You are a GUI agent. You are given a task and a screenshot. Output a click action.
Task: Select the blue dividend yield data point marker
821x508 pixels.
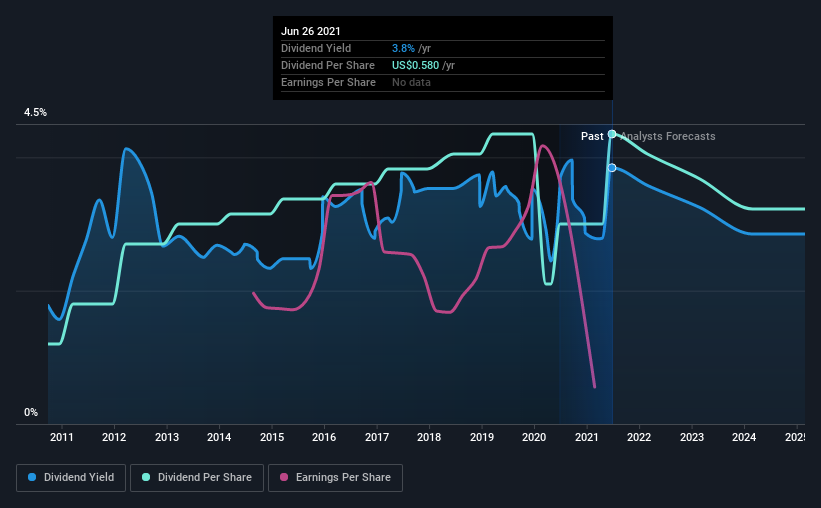[x=612, y=168]
